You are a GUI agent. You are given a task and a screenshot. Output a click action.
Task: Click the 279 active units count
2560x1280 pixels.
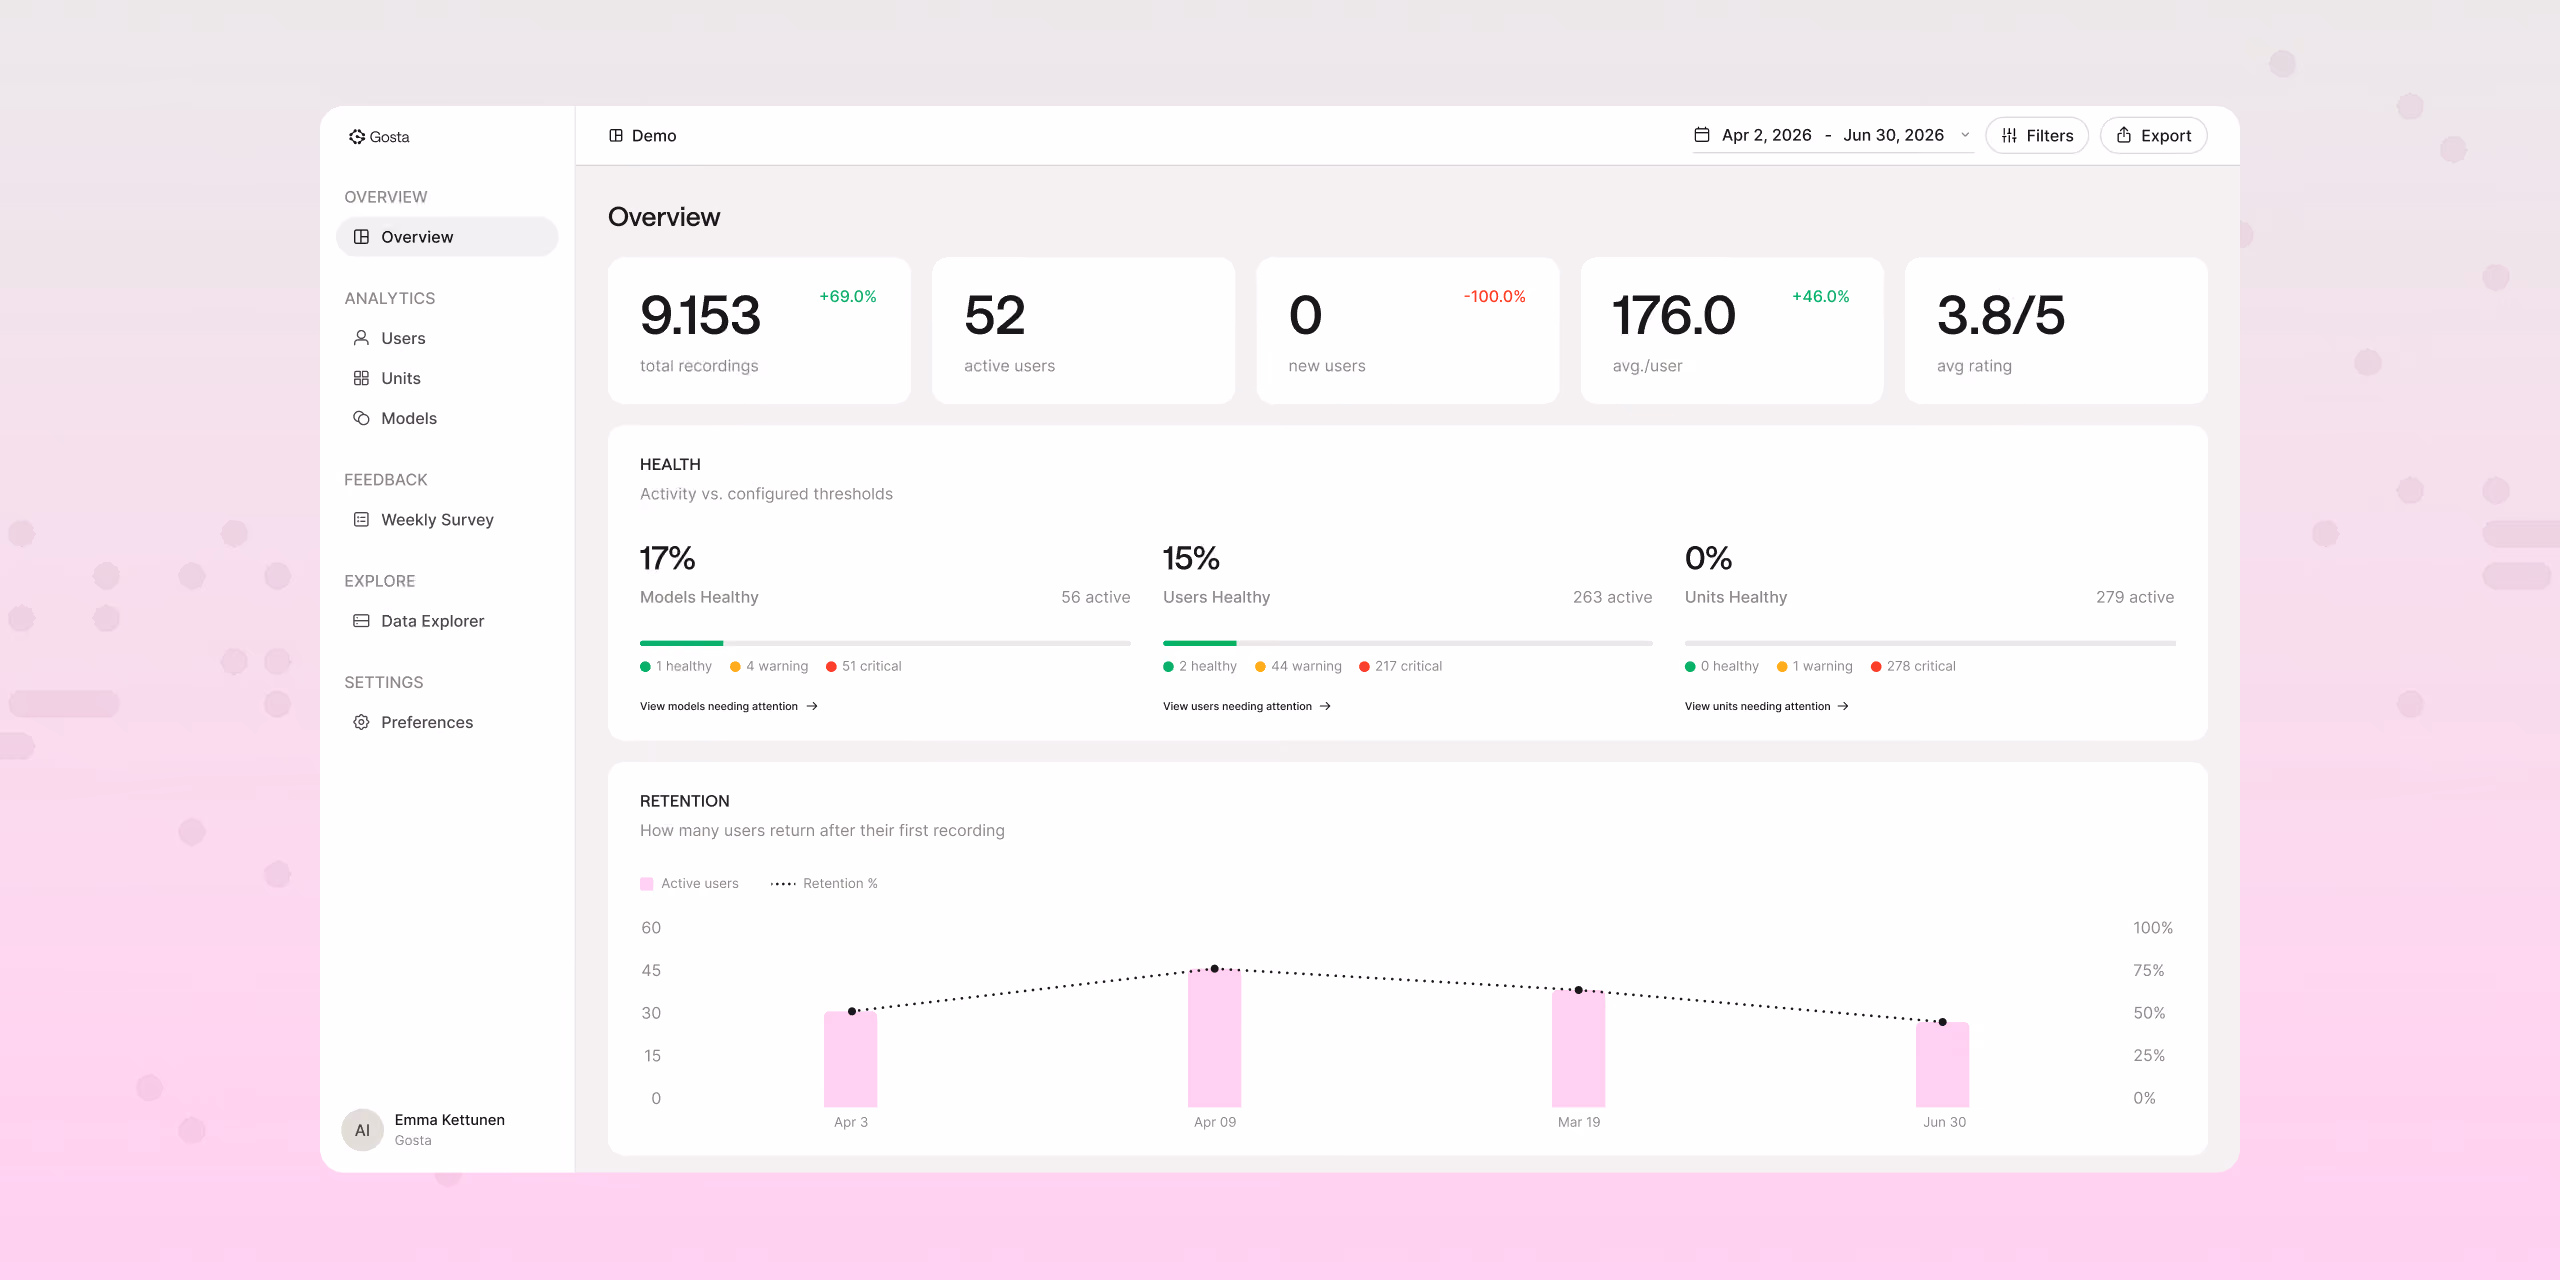2135,597
